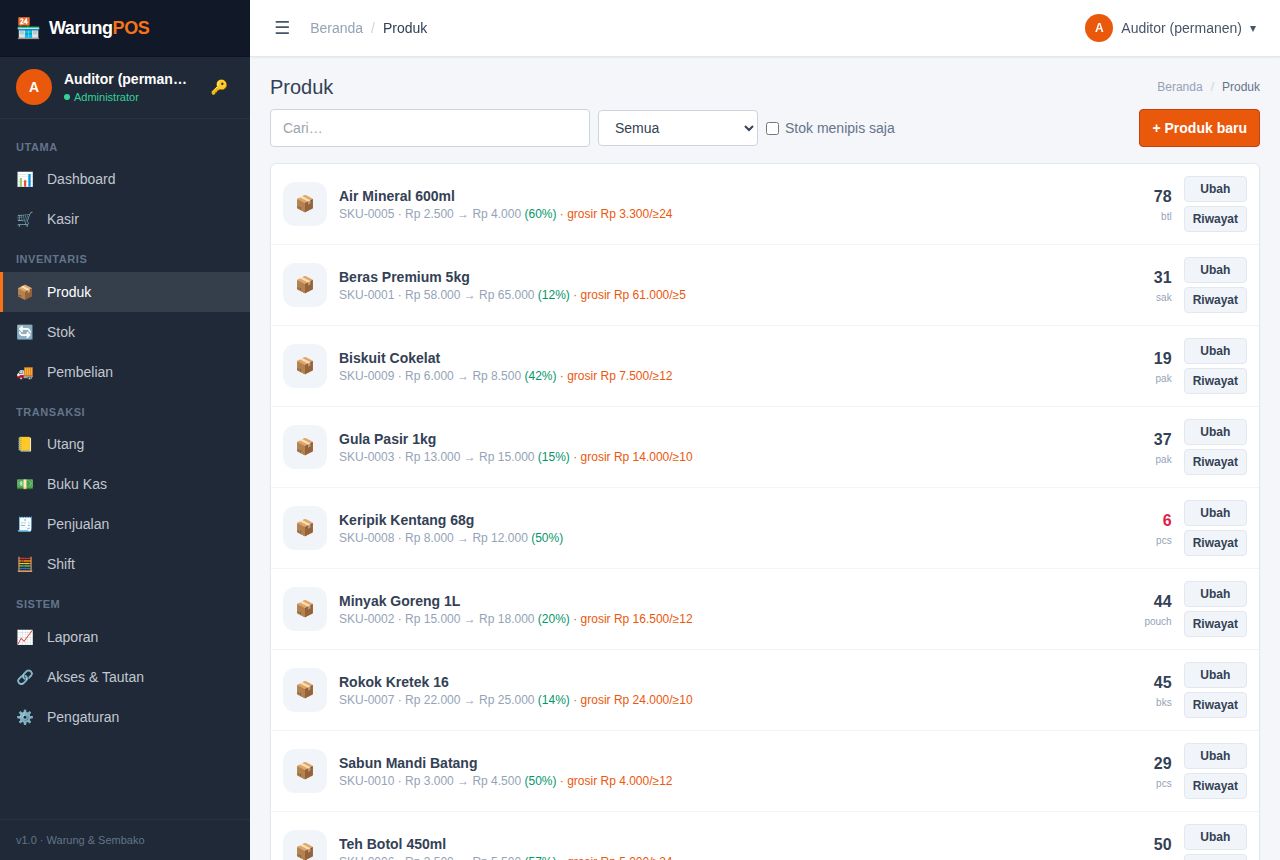Click the grosir Rp 3.300/≥24 price text

click(620, 214)
